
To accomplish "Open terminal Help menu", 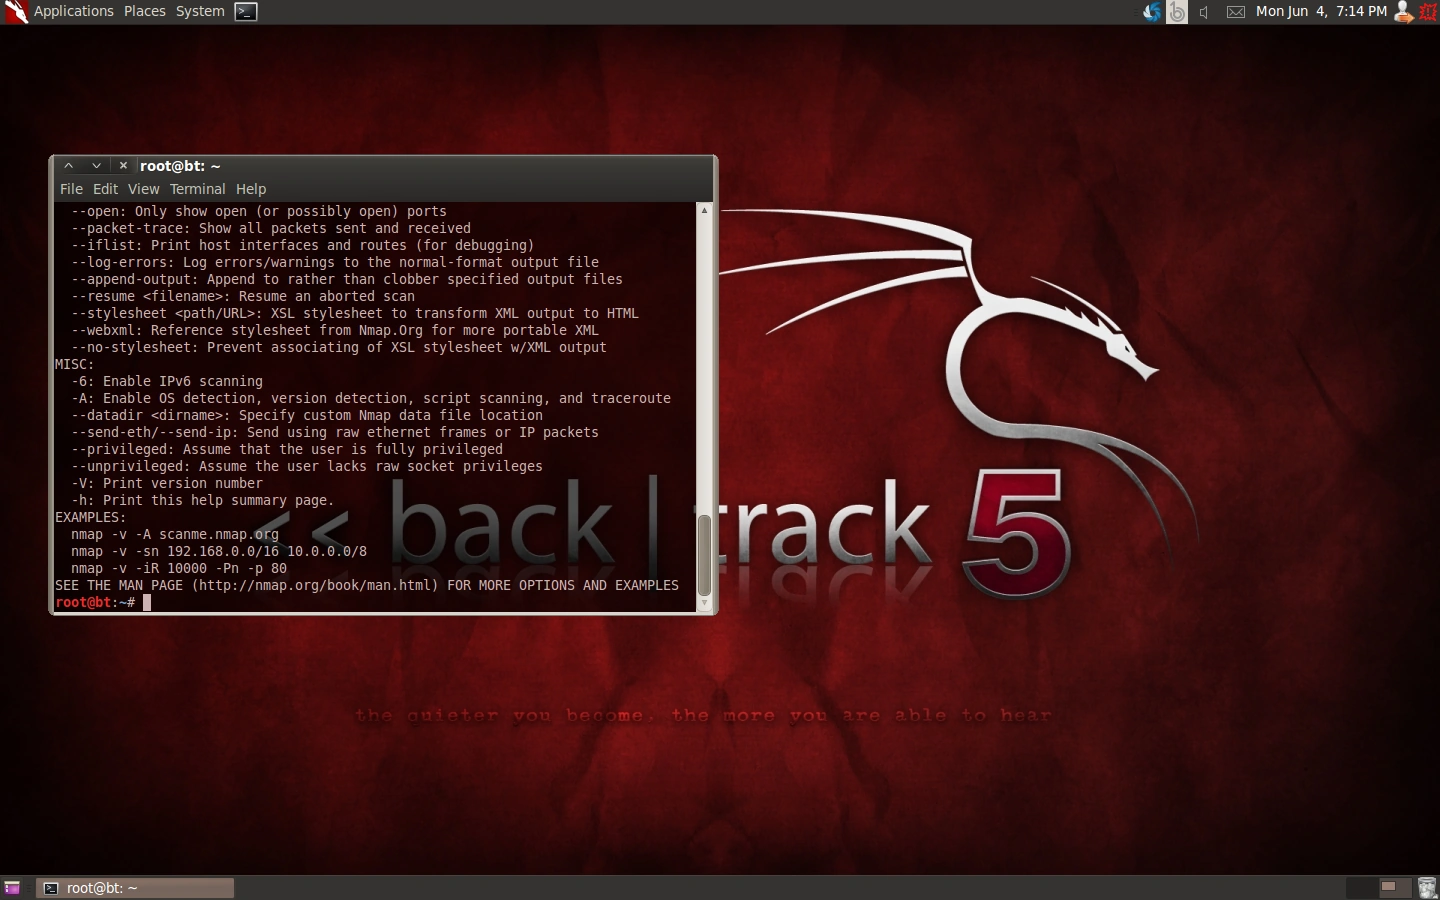I will pos(251,189).
